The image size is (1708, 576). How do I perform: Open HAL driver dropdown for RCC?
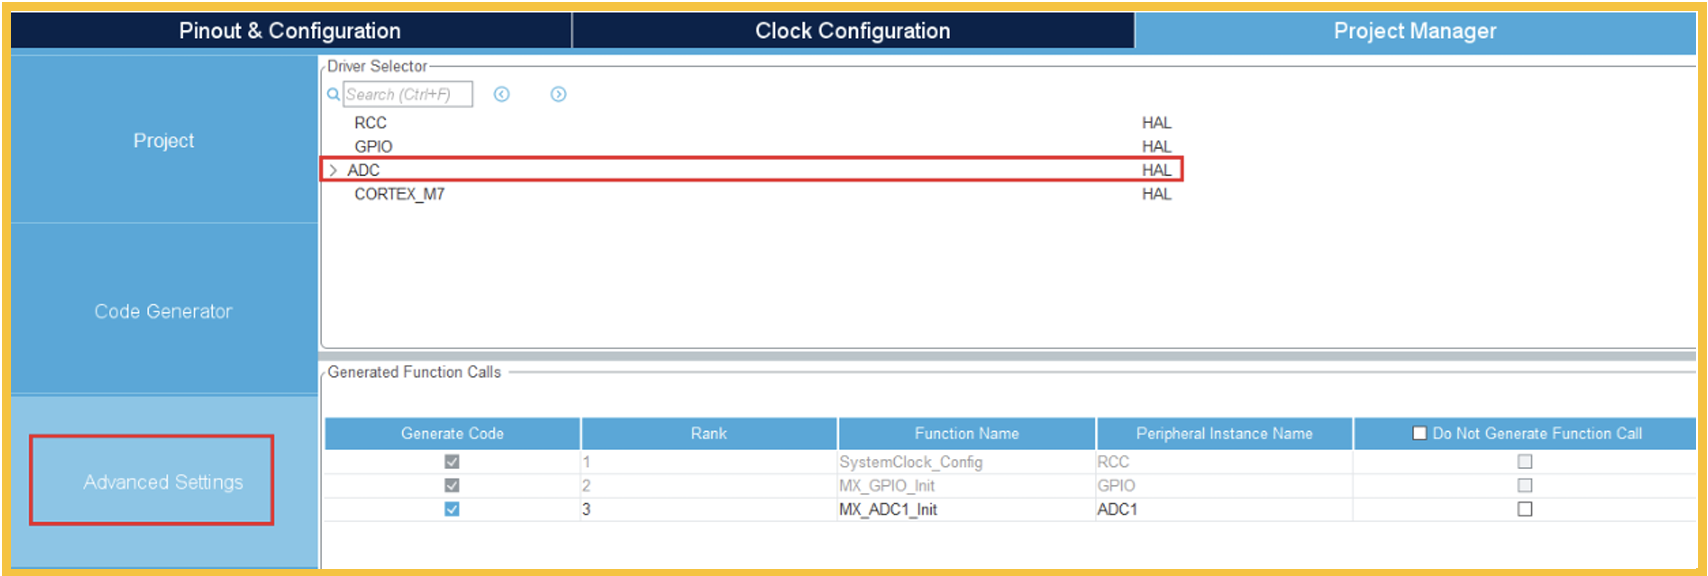[x=1156, y=123]
